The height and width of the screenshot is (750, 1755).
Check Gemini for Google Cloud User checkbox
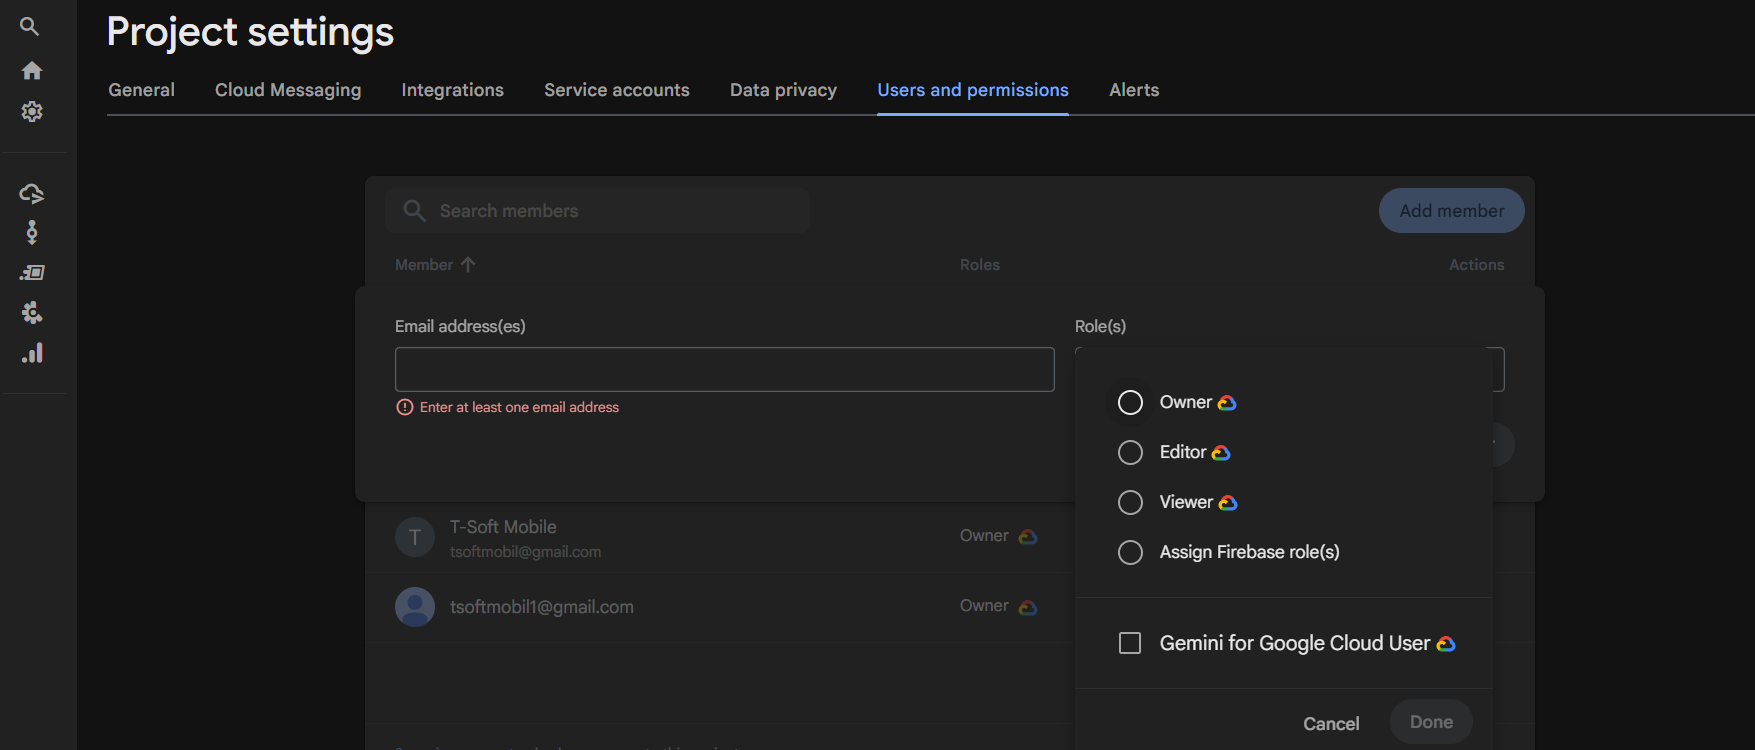1130,643
